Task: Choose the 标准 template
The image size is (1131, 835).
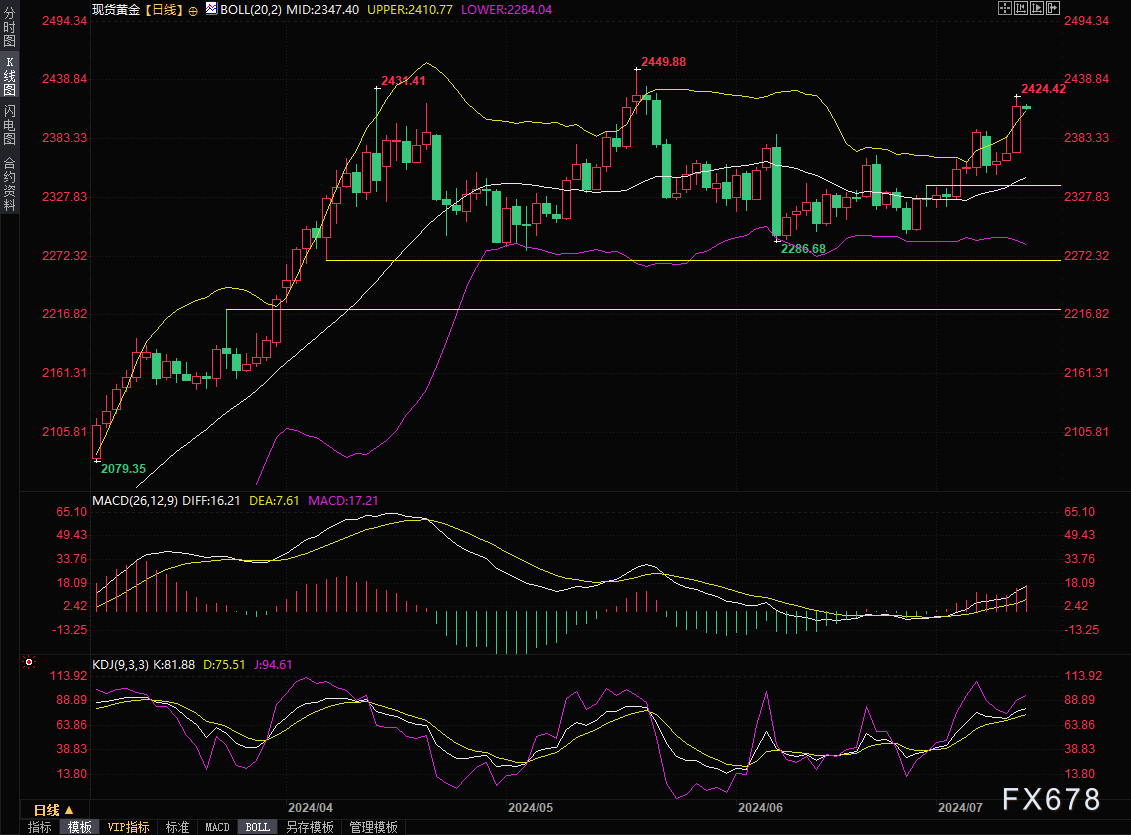Action: (177, 827)
